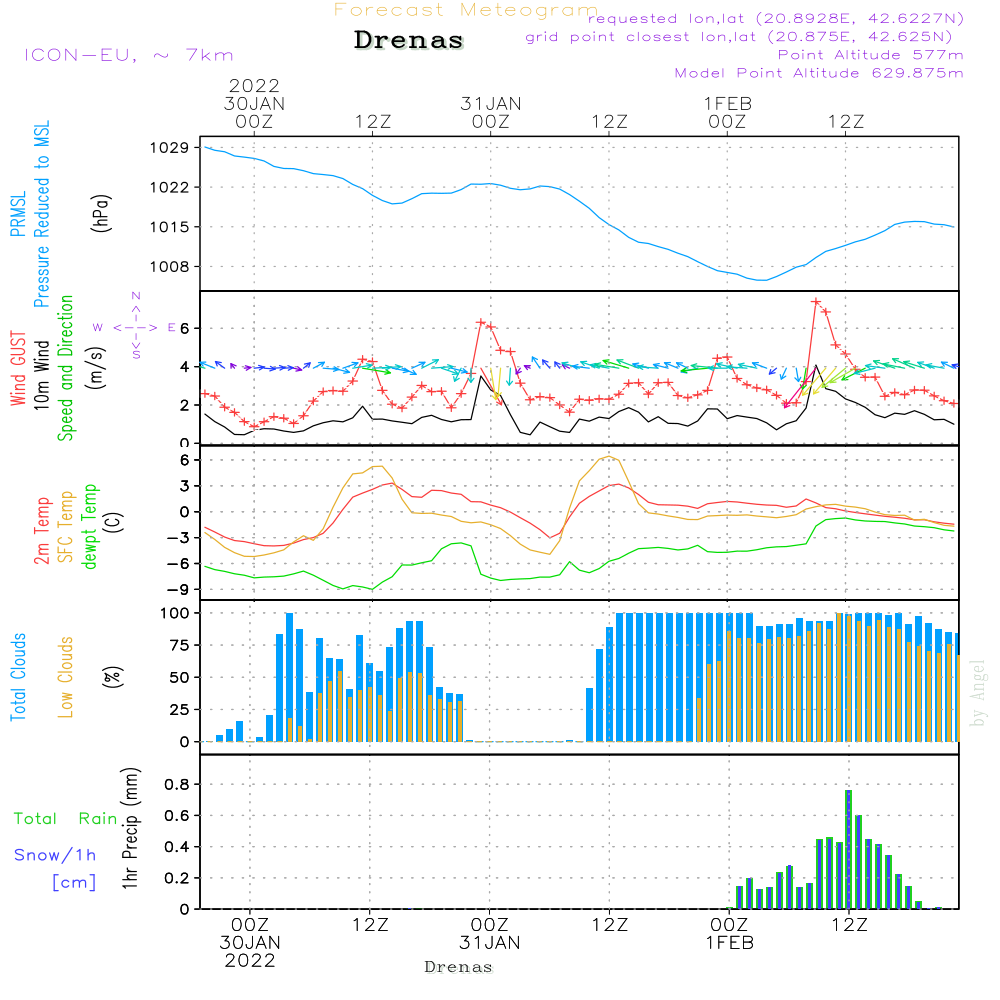1000x1000 pixels.
Task: Click the tallest precipitation bar near 0.8 mm
Action: coord(849,848)
